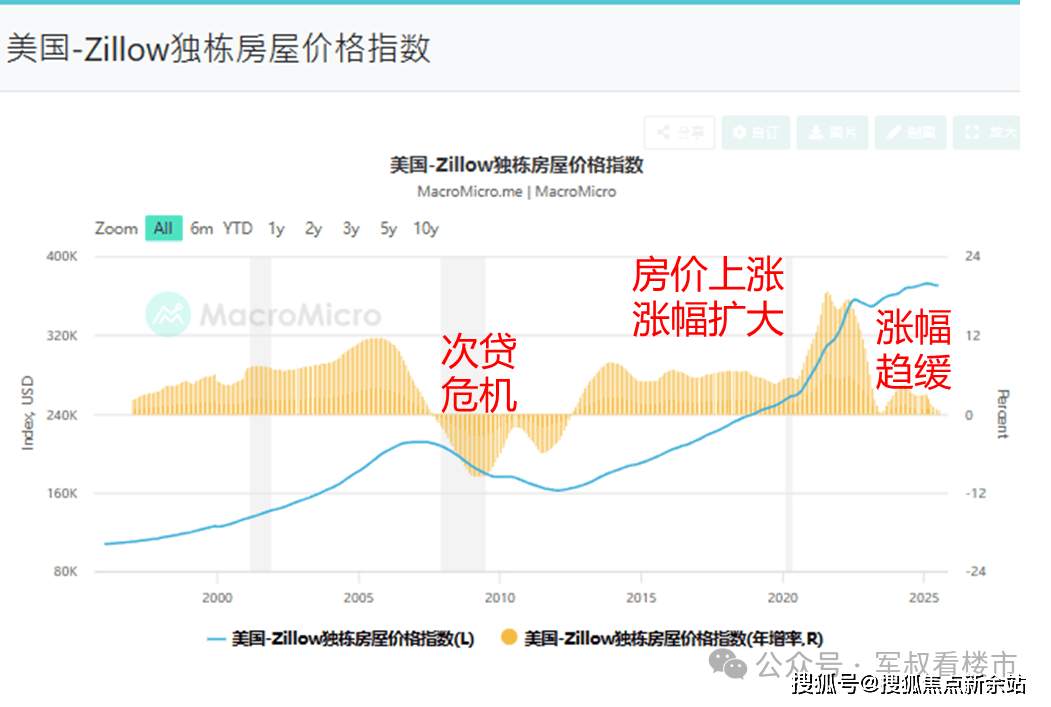Set zoom range to 6m

click(x=202, y=228)
